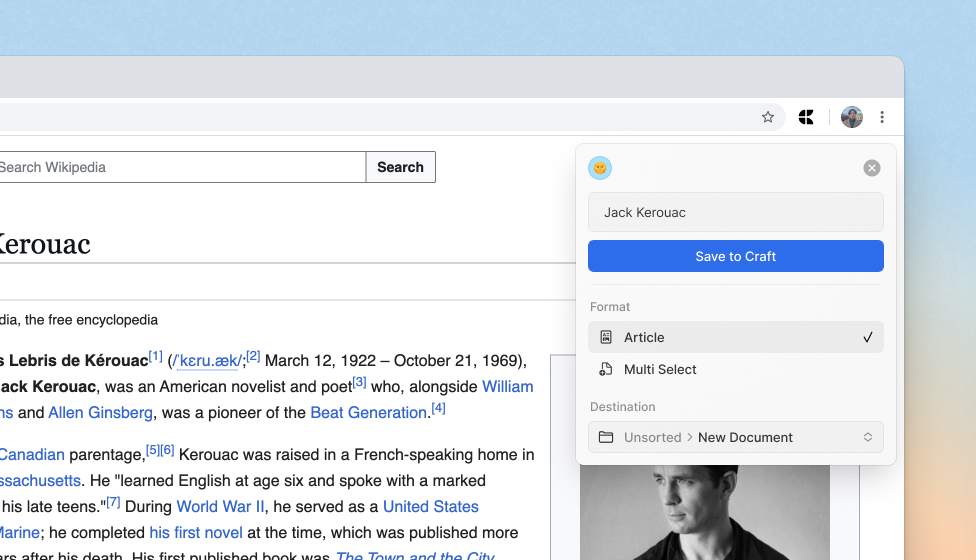Focus the Search Wikipedia field
The image size is (976, 560).
(182, 167)
